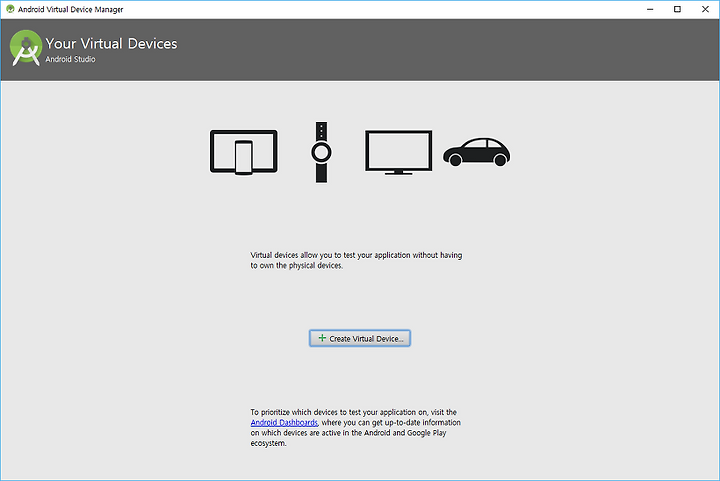
Task: Close the AVD Manager window
Action: click(705, 9)
